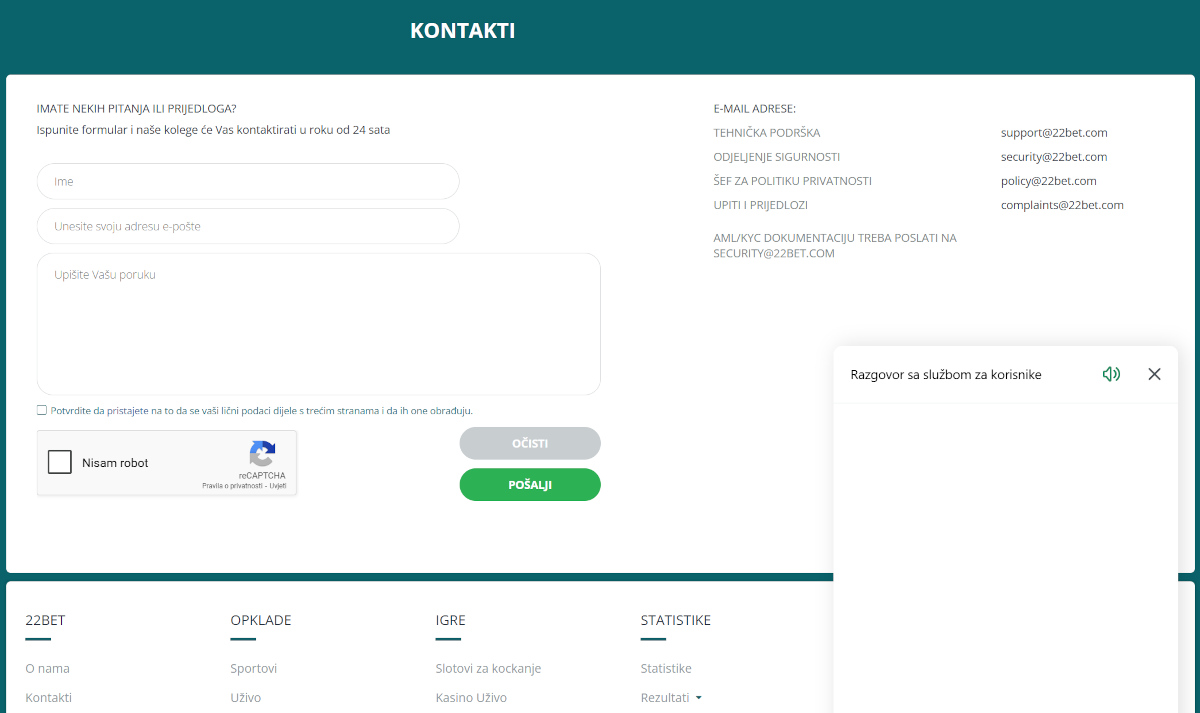Mute chat sound with speaker icon

click(1111, 374)
